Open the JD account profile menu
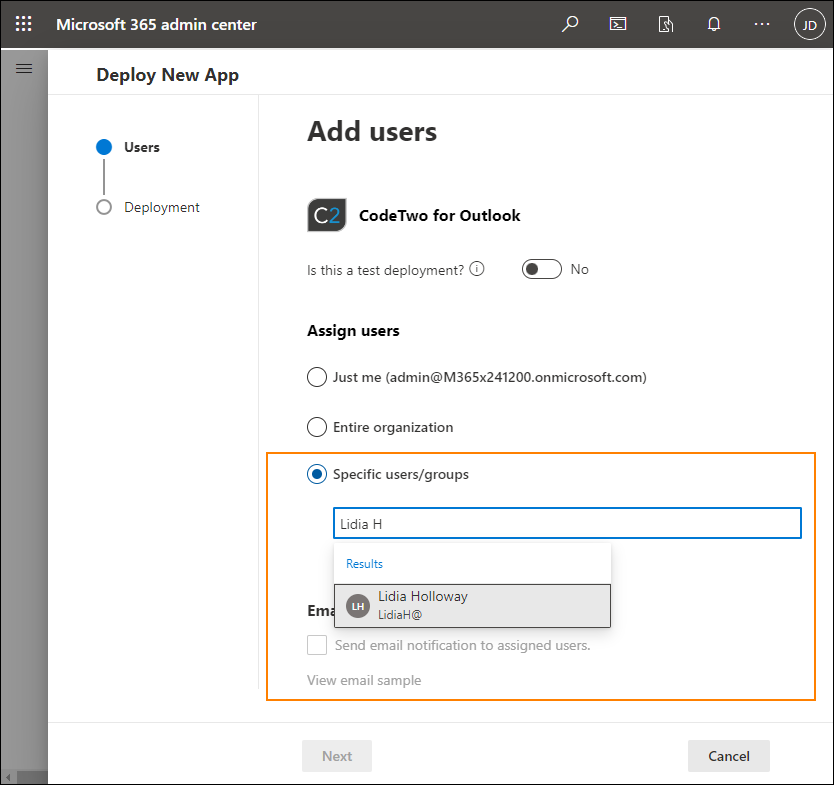834x785 pixels. point(809,23)
